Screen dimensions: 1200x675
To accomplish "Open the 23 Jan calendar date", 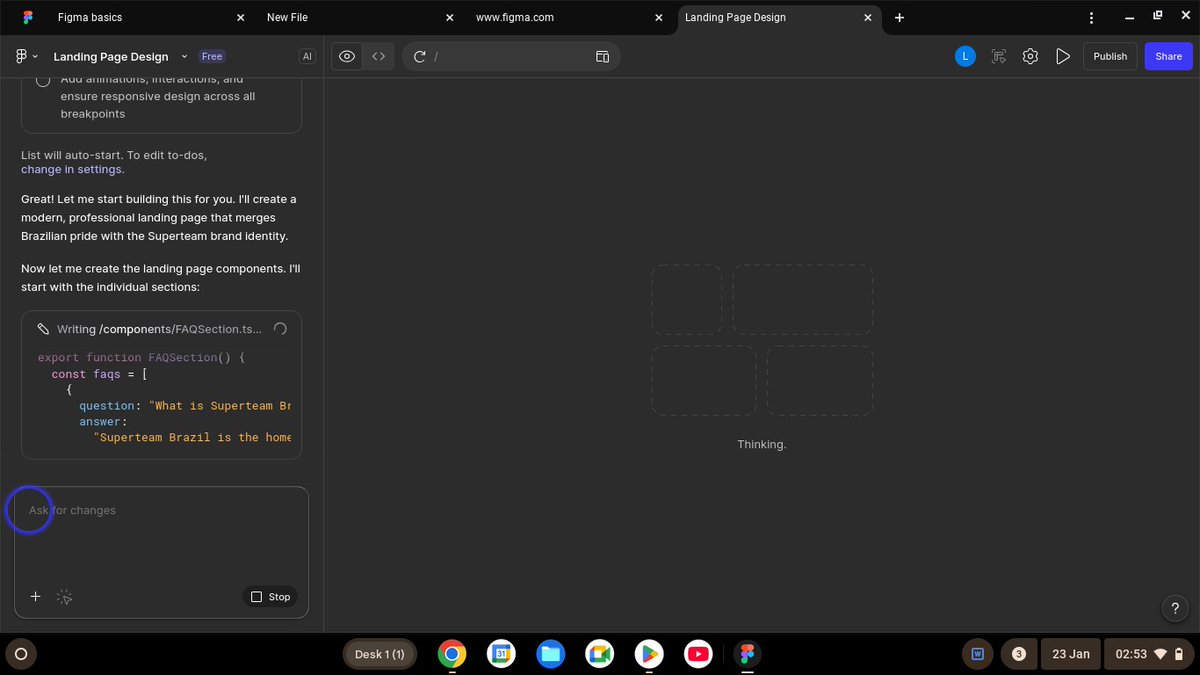I will [x=1071, y=654].
